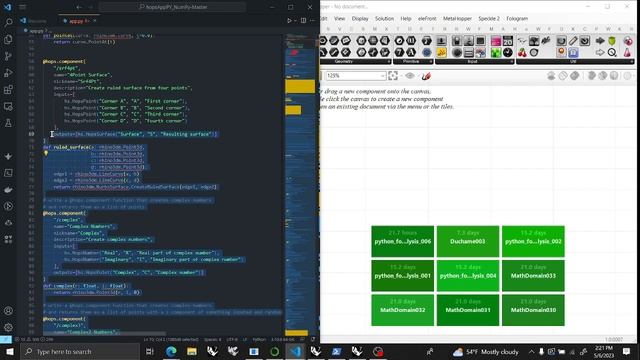Image resolution: width=640 pixels, height=360 pixels.
Task: Open Source Control in VS Code activity bar
Action: coord(8,56)
